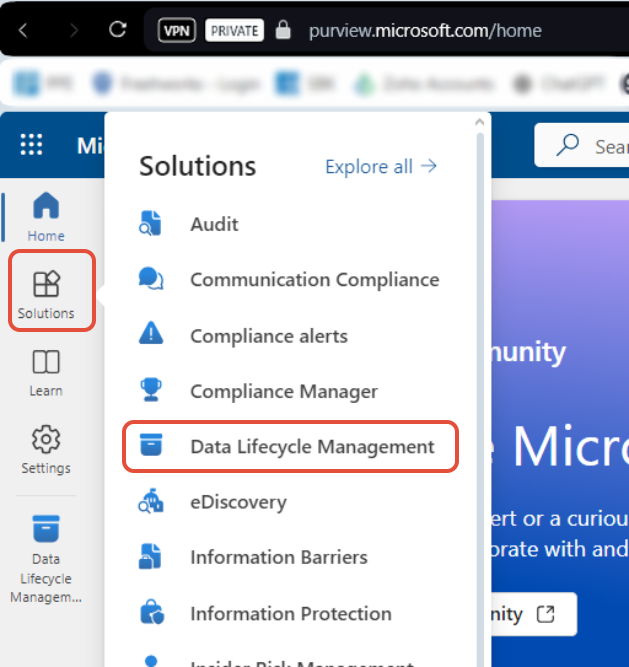
Task: Click the Compliance alerts warning icon
Action: click(x=151, y=334)
